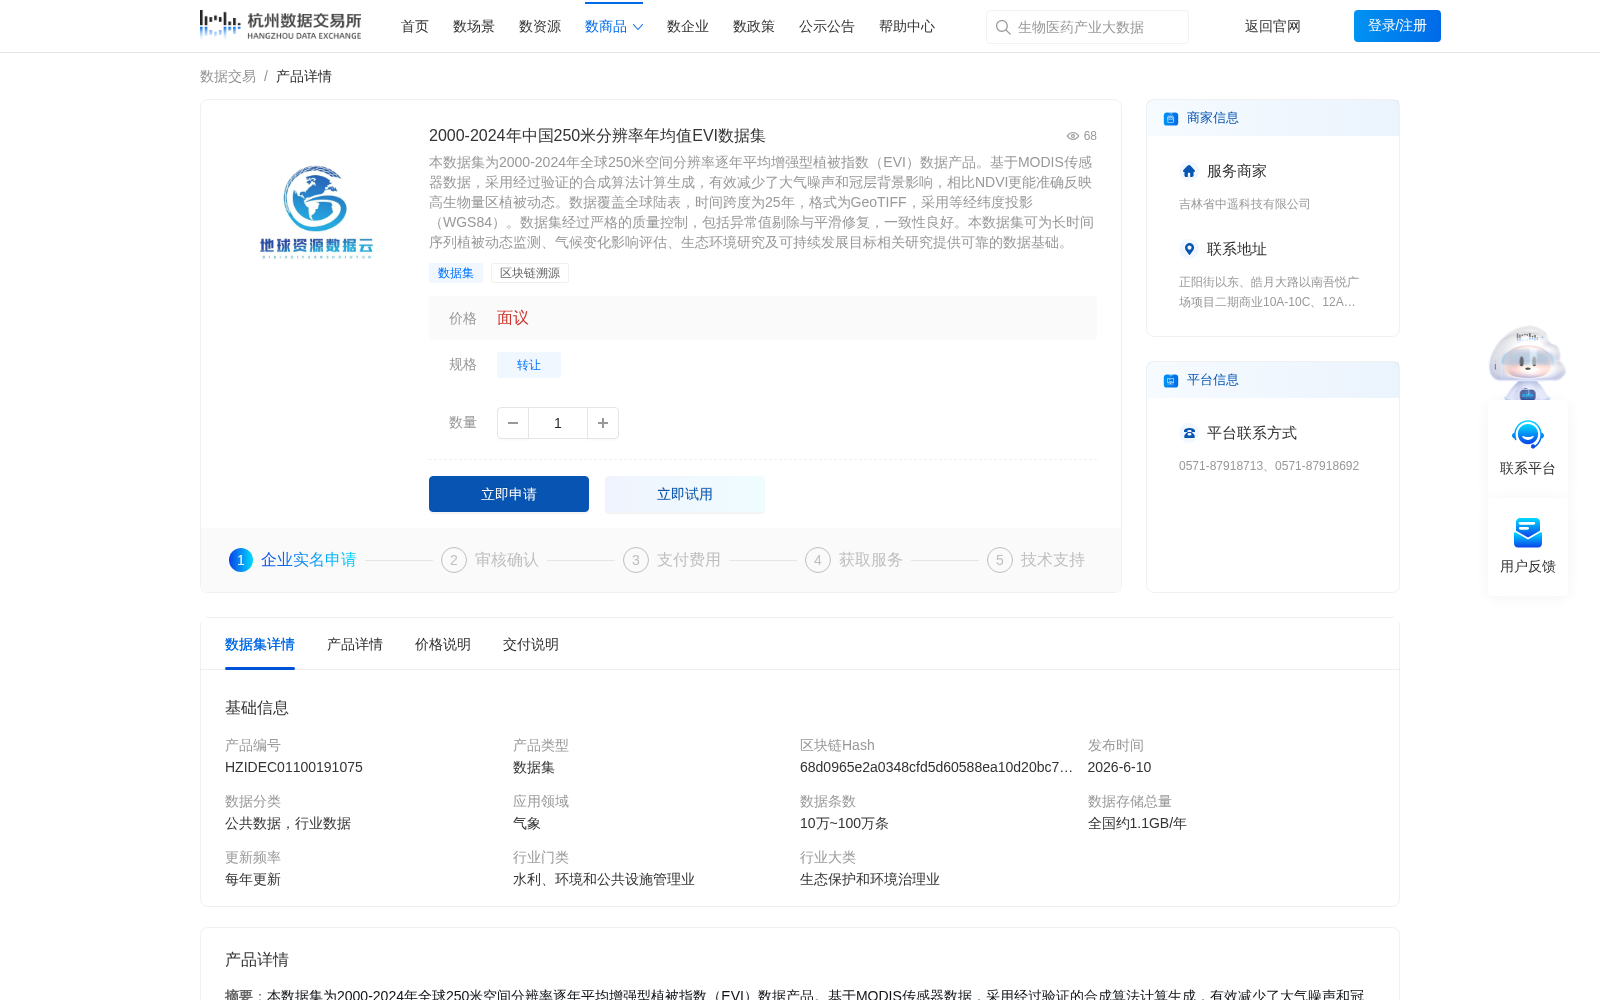The width and height of the screenshot is (1600, 1000).
Task: Click the 登录/注册 button
Action: (x=1397, y=26)
